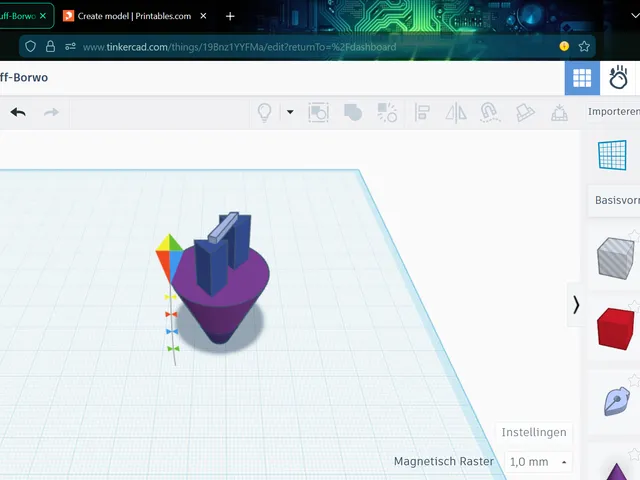Favorite the Scribble shape with its star
The width and height of the screenshot is (640, 480).
pos(635,381)
